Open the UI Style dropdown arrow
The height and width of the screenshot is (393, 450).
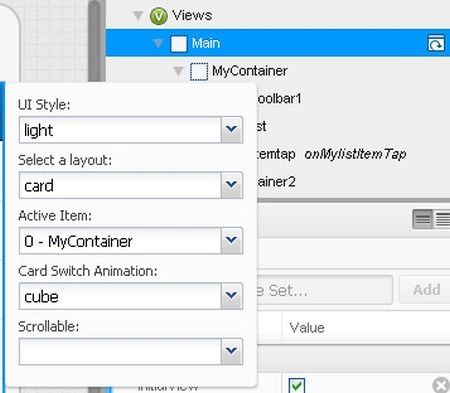click(x=232, y=130)
